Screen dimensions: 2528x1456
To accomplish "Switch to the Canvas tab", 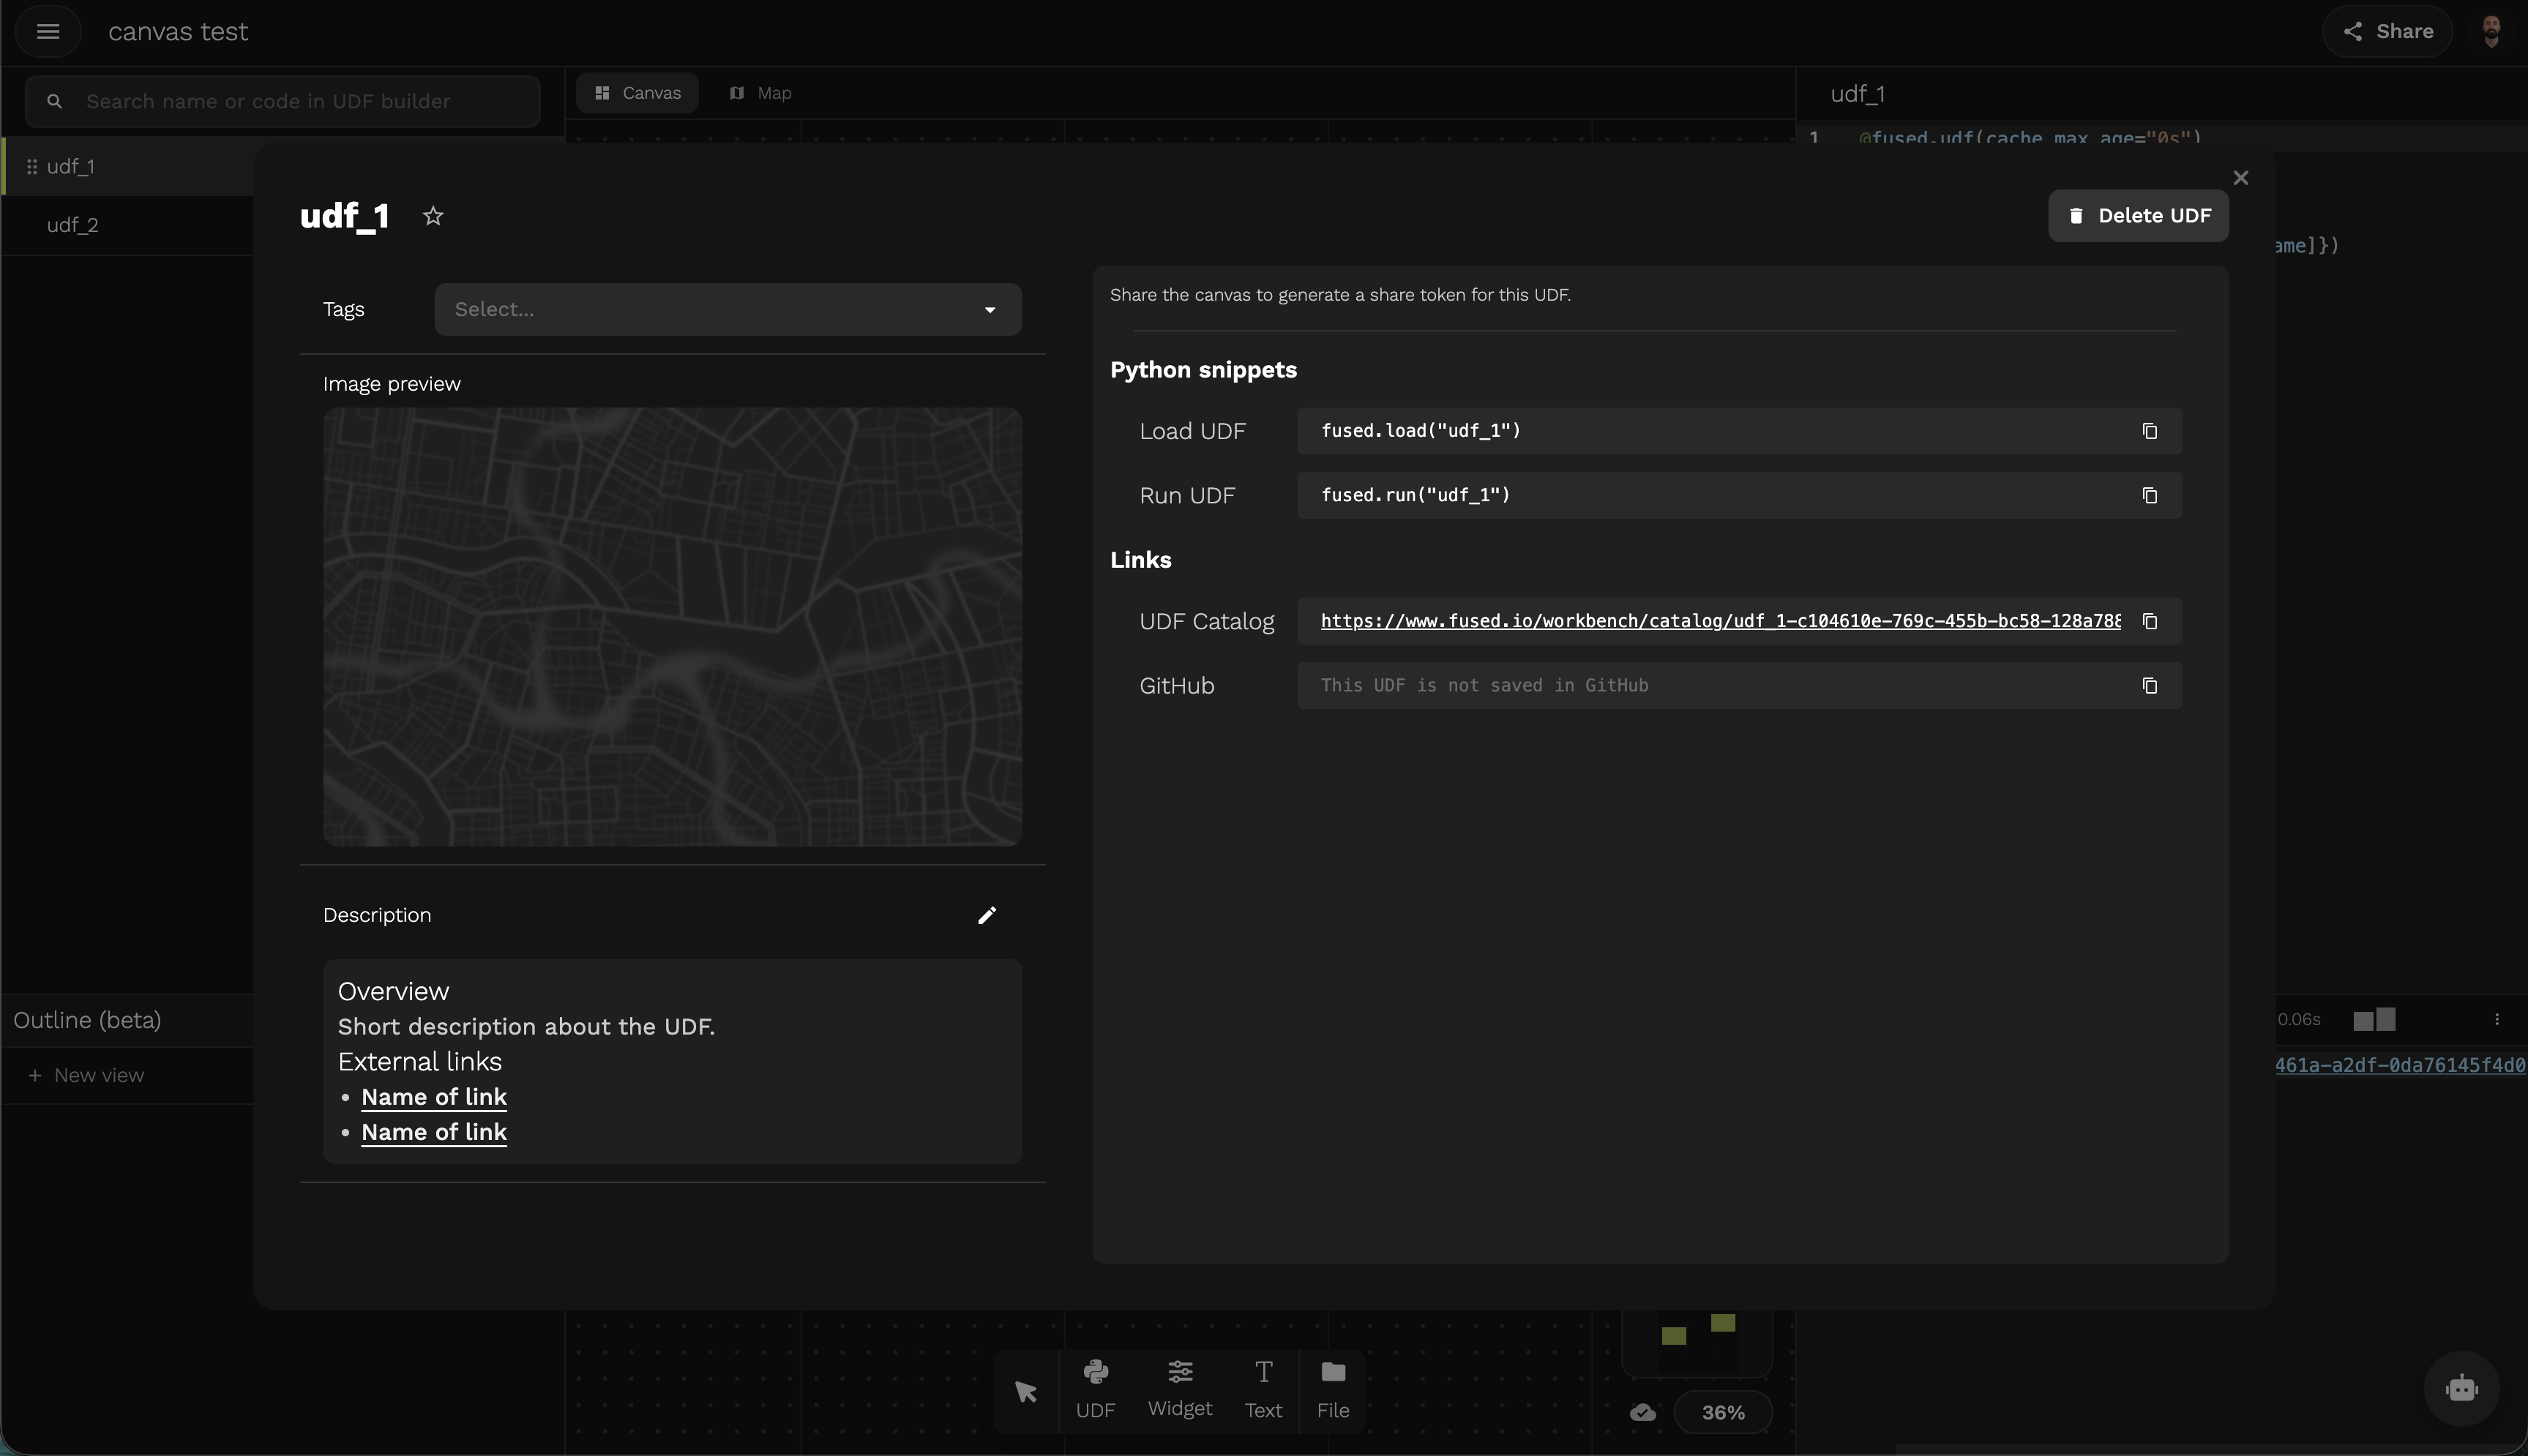I will [x=637, y=93].
